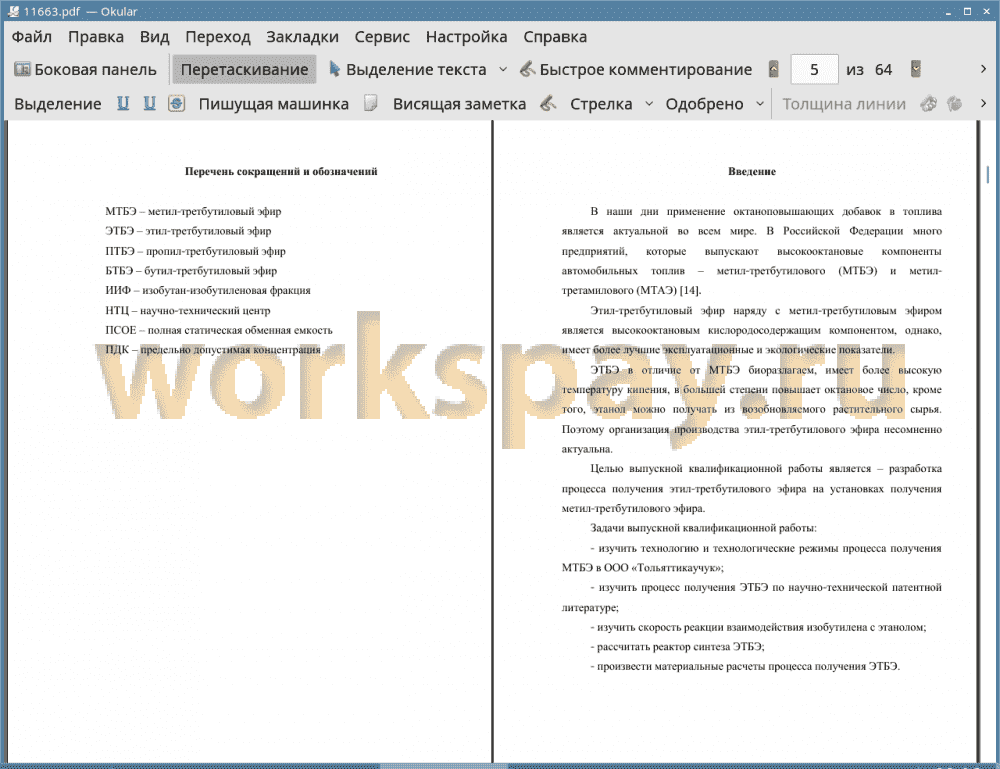Viewport: 1000px width, 769px height.
Task: Click the vertical scrollbar handle
Action: 988,175
